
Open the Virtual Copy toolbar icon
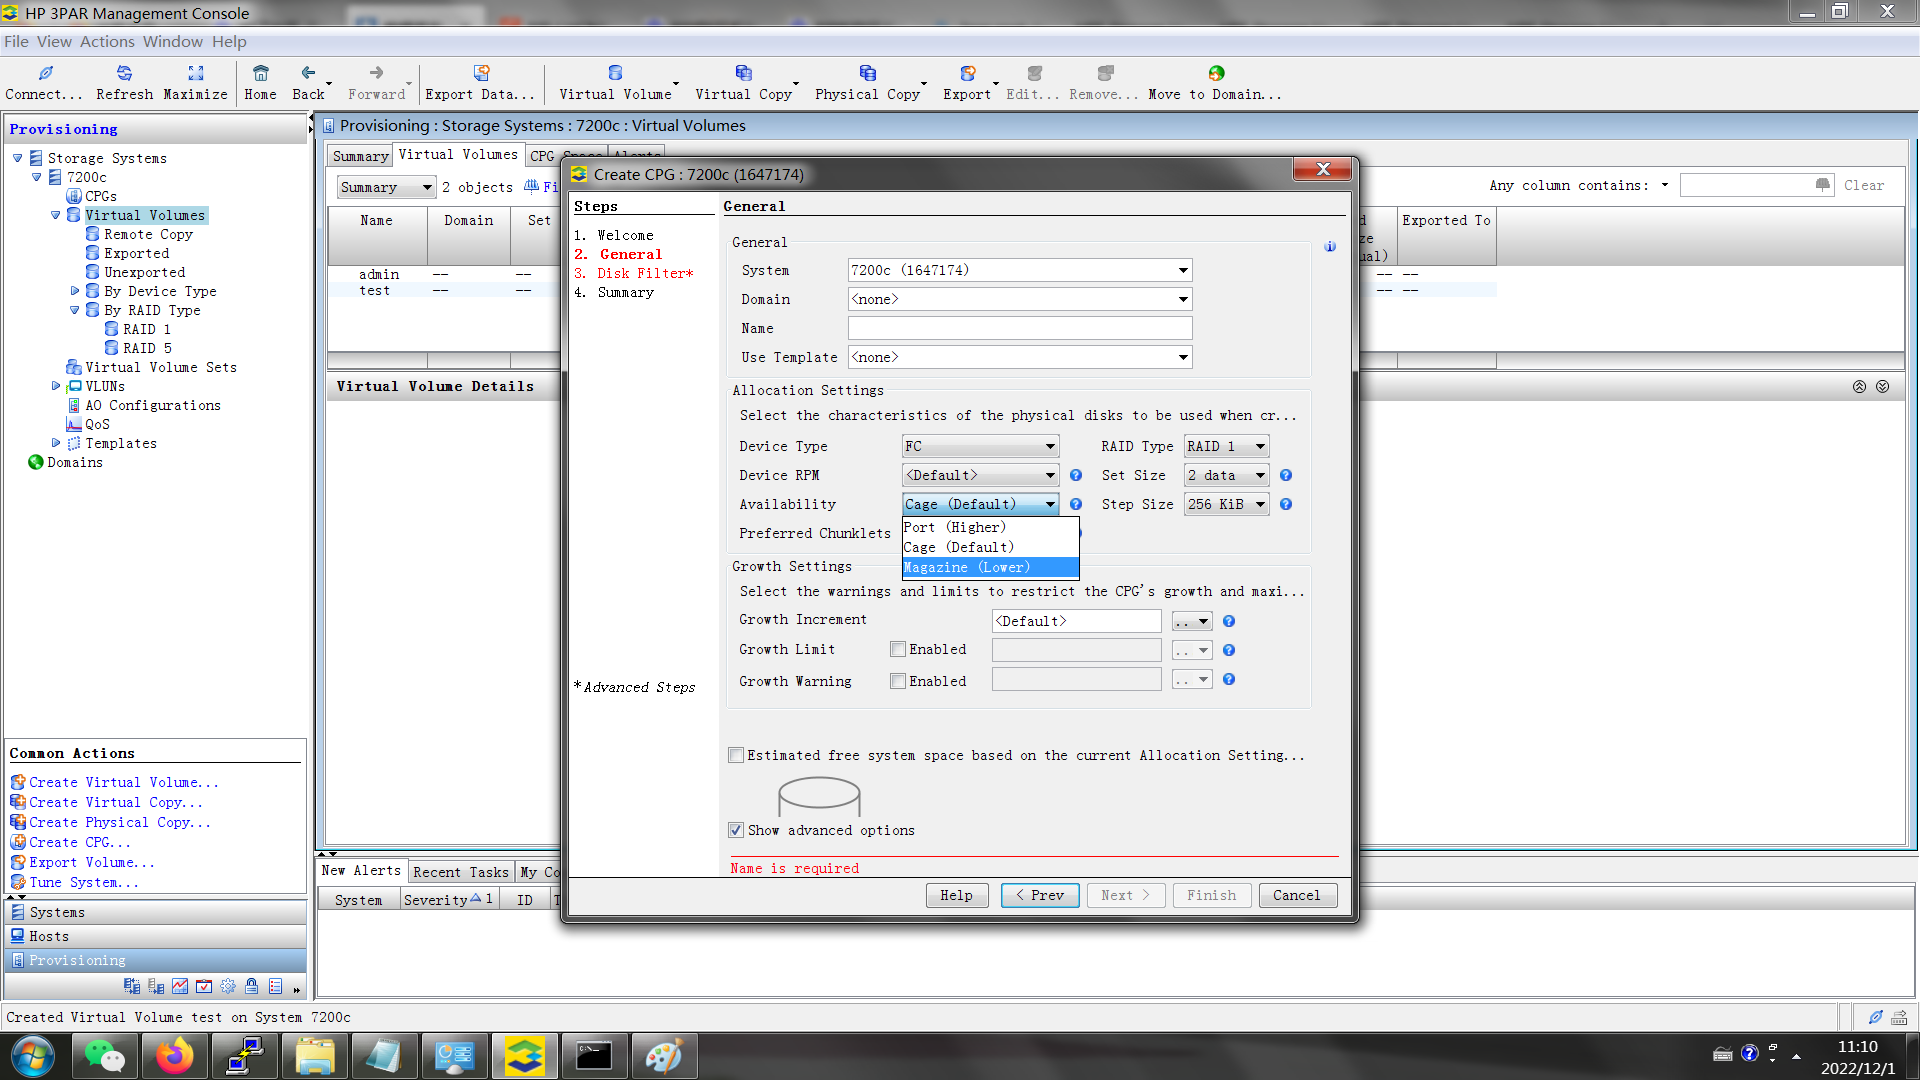point(743,74)
